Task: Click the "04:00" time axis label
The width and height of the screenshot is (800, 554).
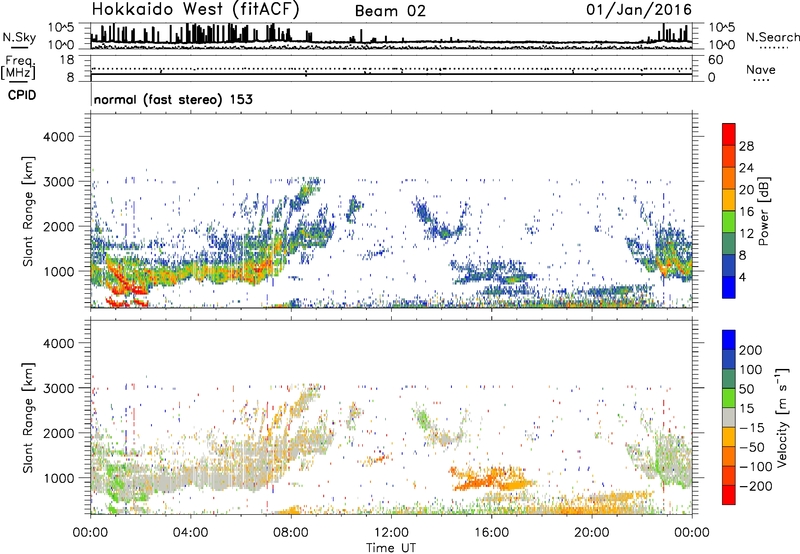Action: point(190,533)
